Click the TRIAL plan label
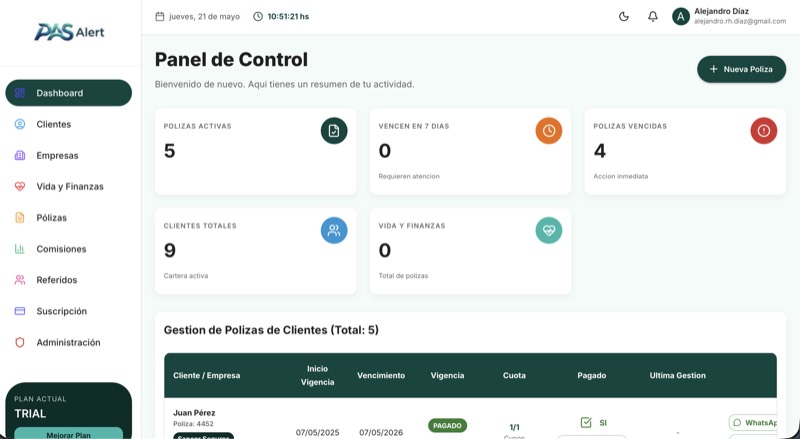Screen dimensions: 800x439 click(30, 413)
